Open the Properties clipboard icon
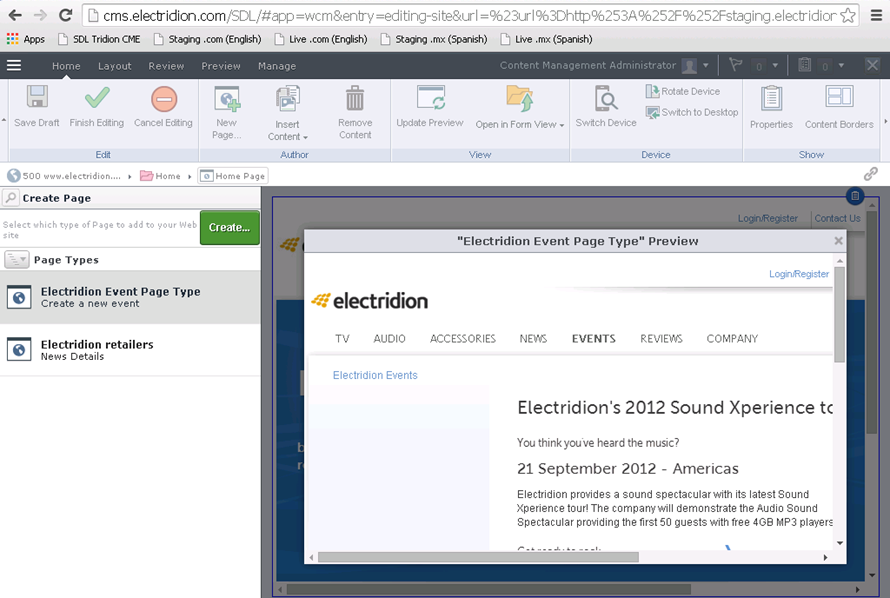Image resolution: width=890 pixels, height=598 pixels. pos(771,98)
